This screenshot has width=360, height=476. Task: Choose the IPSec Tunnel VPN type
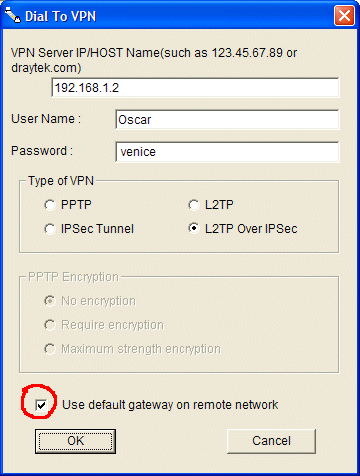(x=50, y=229)
